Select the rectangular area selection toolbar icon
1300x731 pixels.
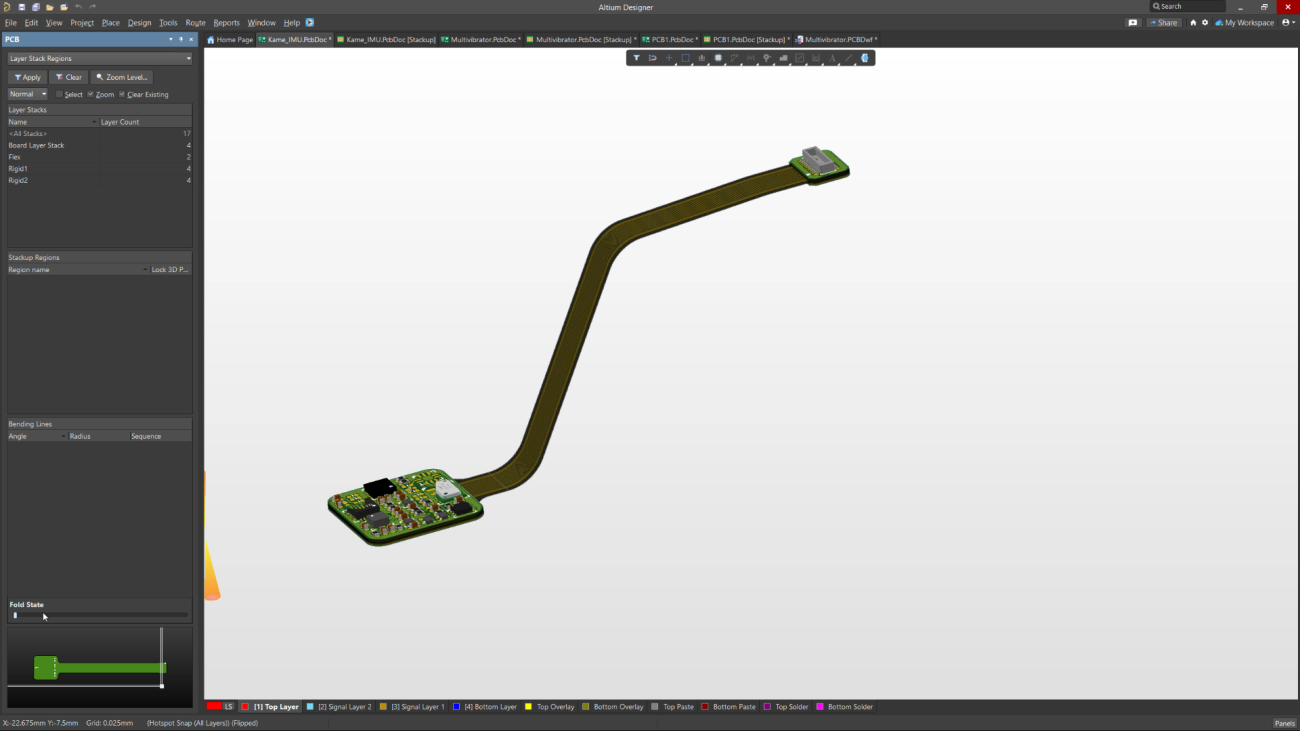686,57
